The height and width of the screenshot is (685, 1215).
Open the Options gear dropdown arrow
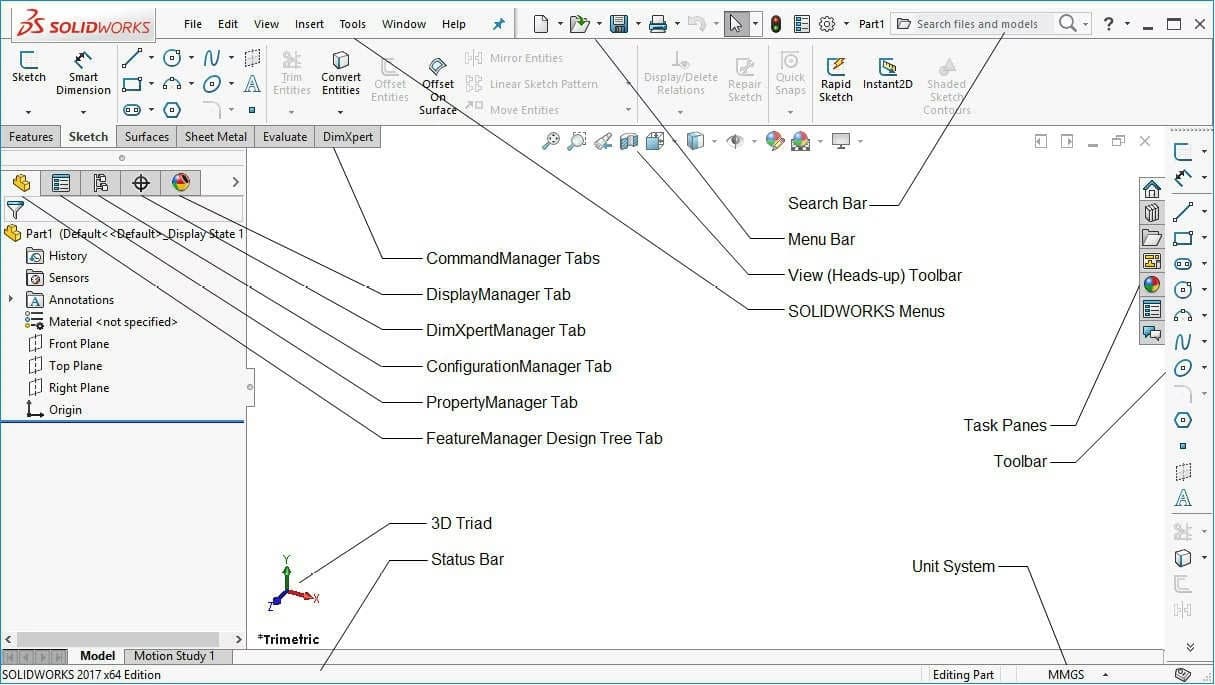pos(846,24)
